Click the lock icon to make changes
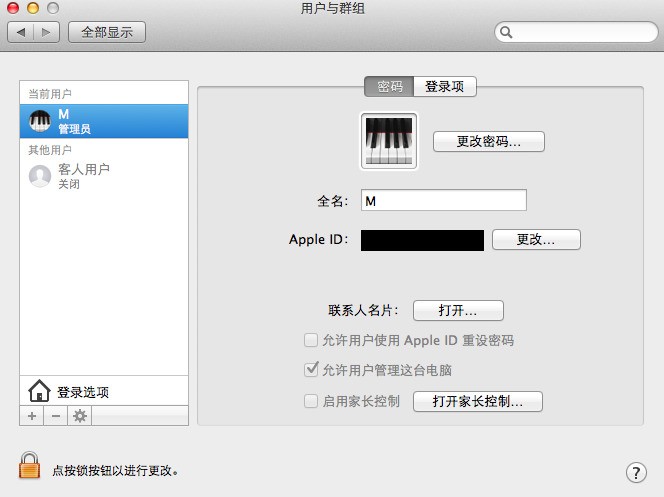664x497 pixels. 29,465
